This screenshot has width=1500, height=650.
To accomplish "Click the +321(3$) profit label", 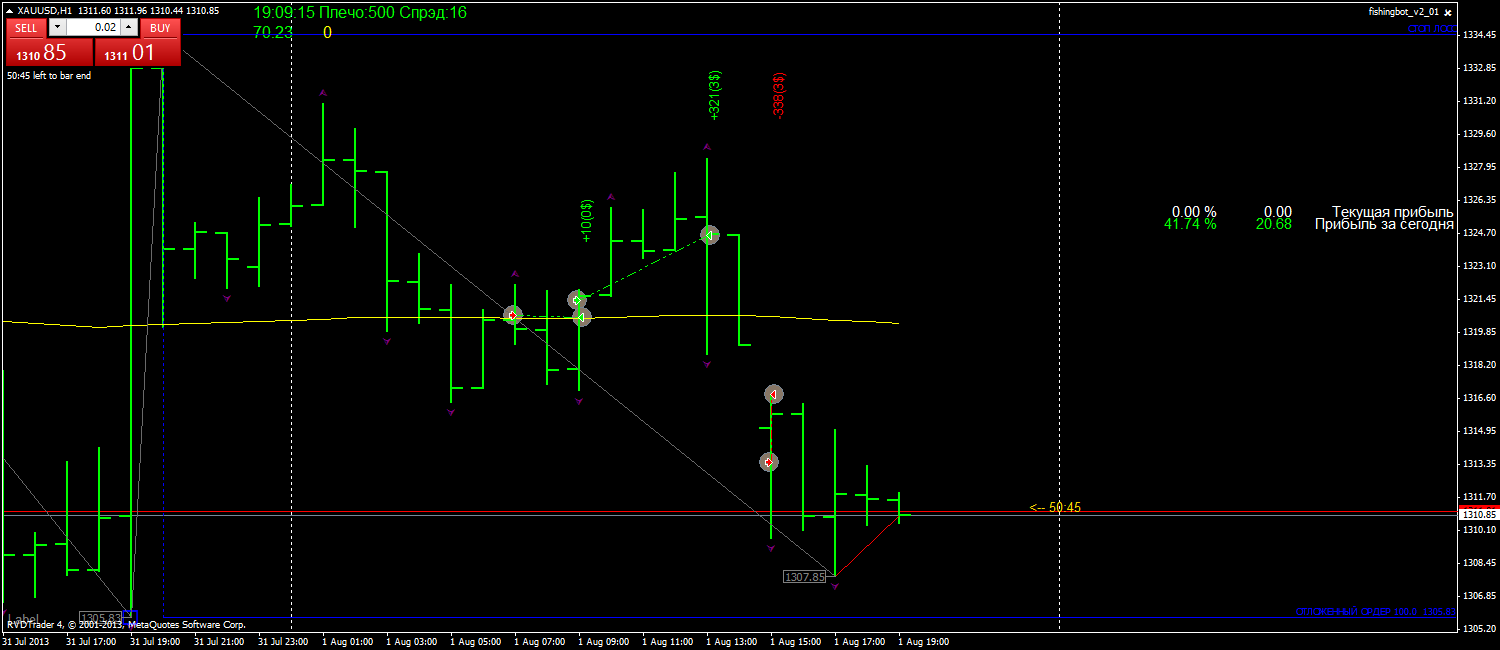I will [x=714, y=95].
